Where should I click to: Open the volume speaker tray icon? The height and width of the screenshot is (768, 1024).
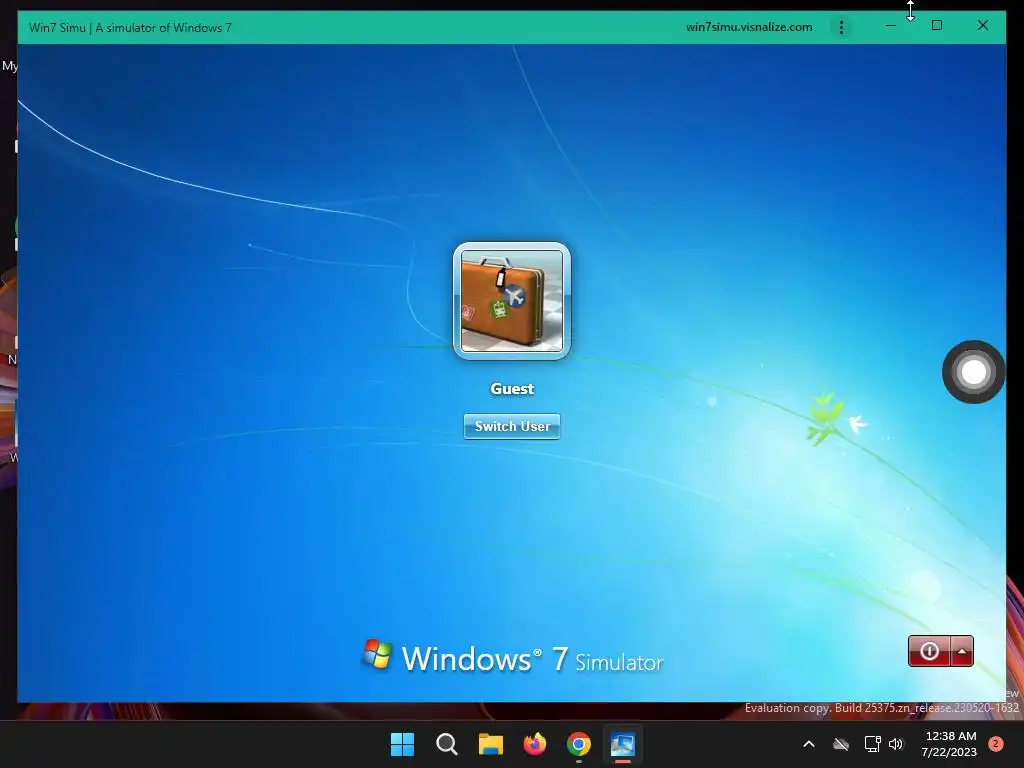coord(896,744)
